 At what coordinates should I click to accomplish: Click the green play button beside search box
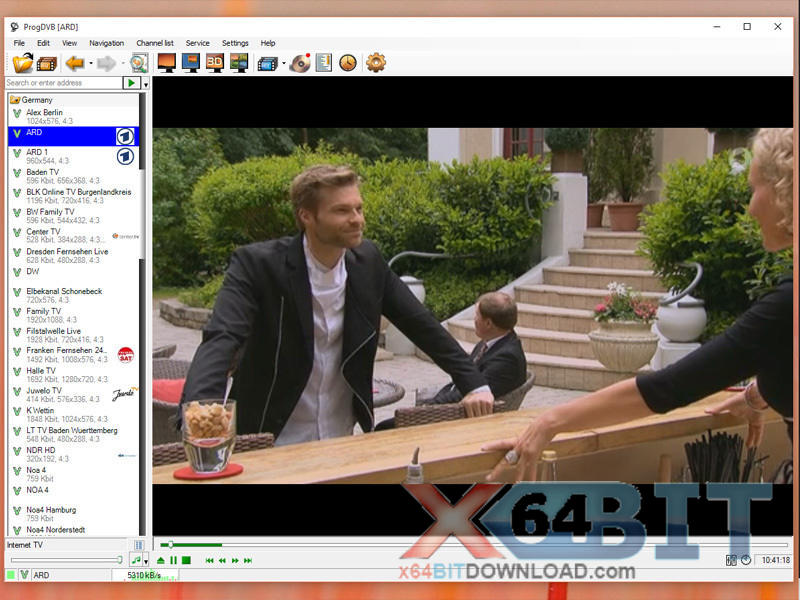(132, 83)
